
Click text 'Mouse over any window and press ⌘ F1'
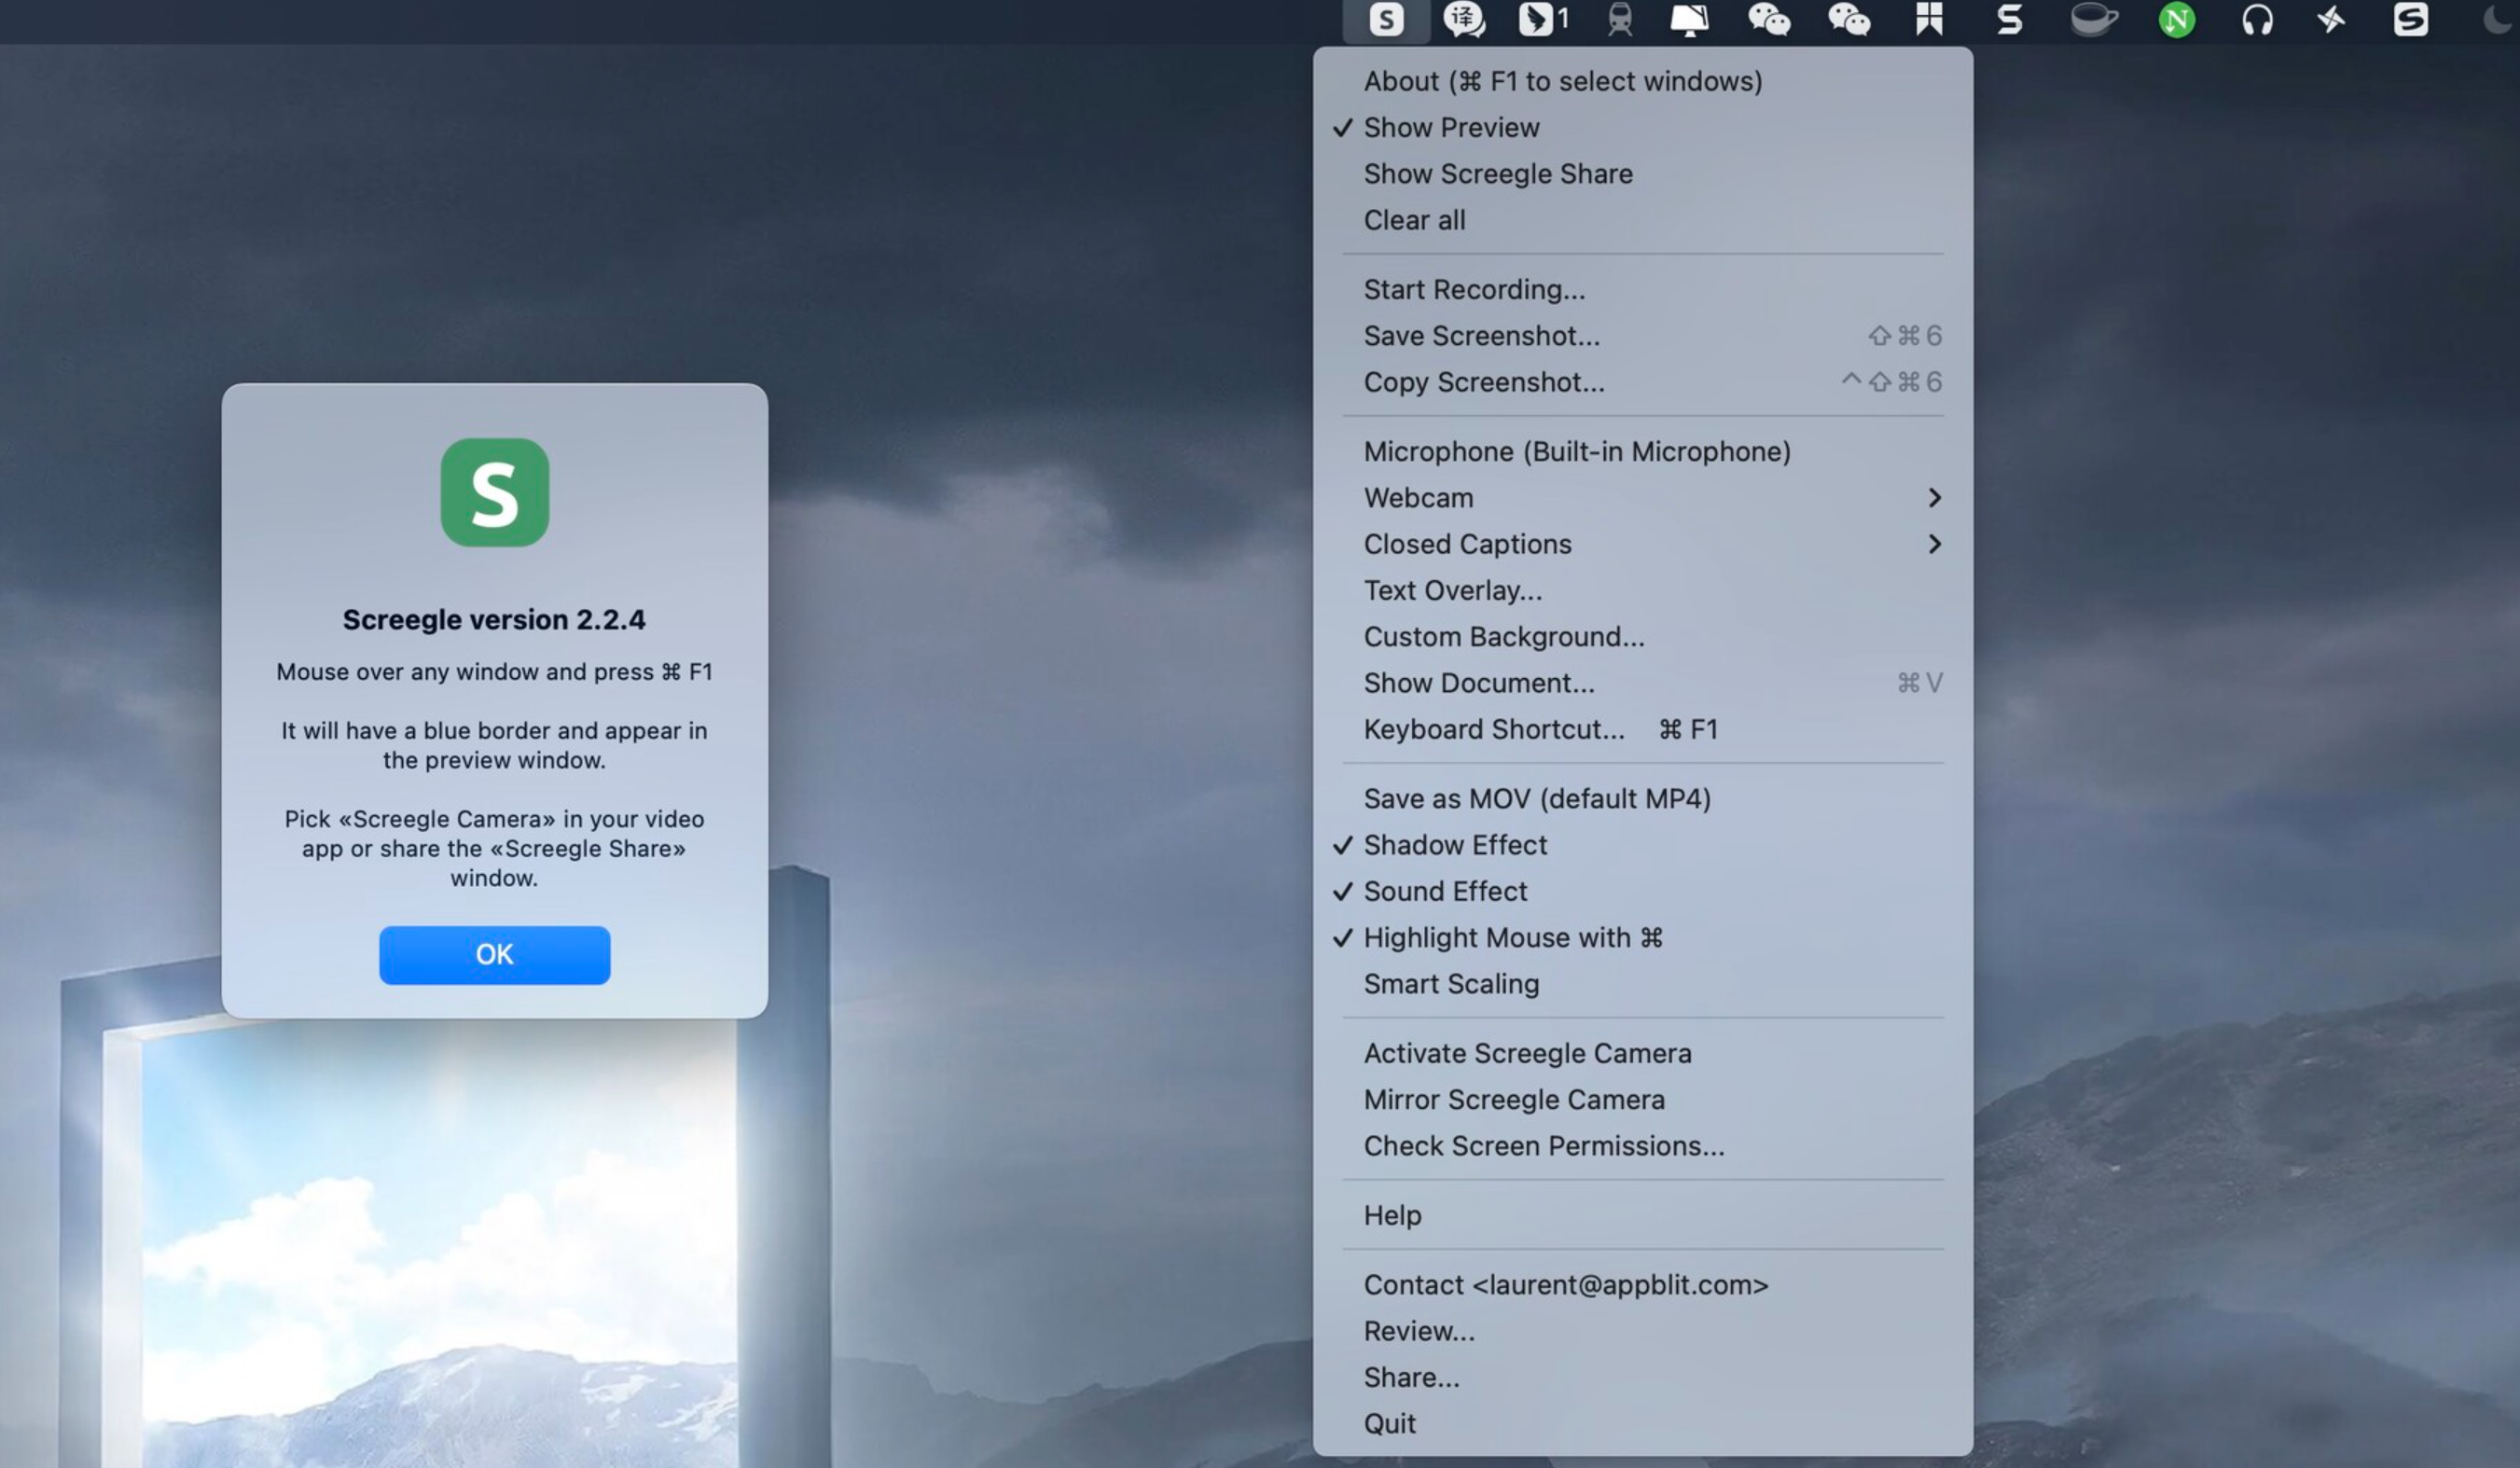[x=495, y=672]
